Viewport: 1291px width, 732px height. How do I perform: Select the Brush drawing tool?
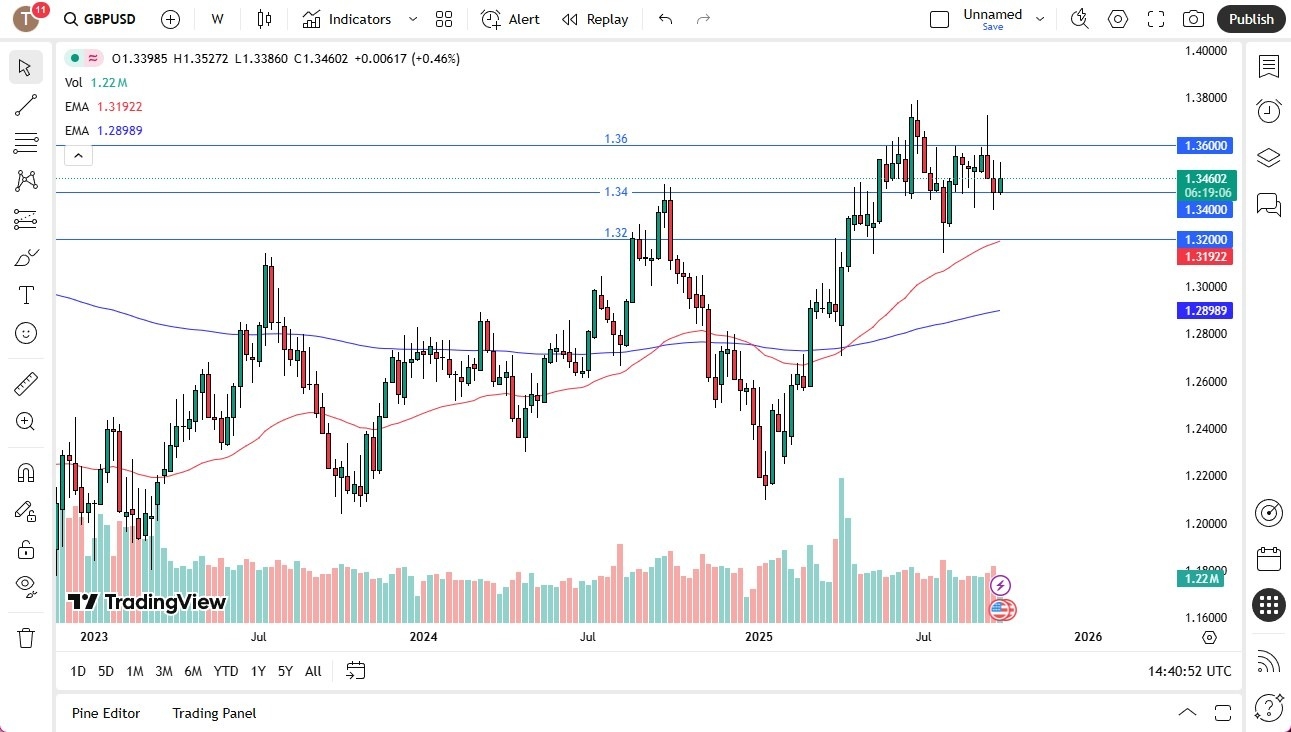(x=26, y=256)
